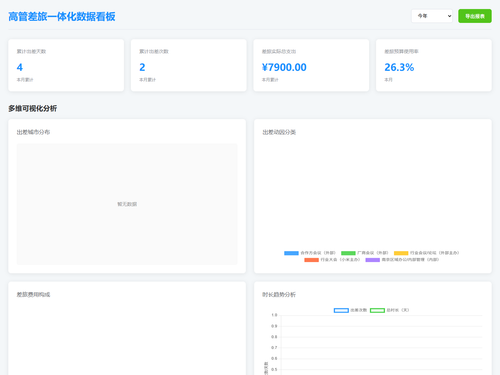Click the 1.0 y-axis label in trend chart
The image size is (500, 375).
tap(274, 315)
